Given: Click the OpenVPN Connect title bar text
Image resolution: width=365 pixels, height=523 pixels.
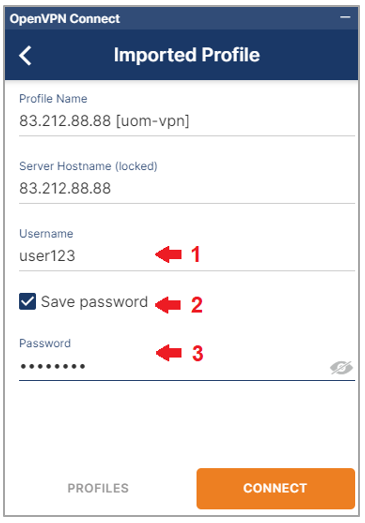Looking at the screenshot, I should (65, 19).
